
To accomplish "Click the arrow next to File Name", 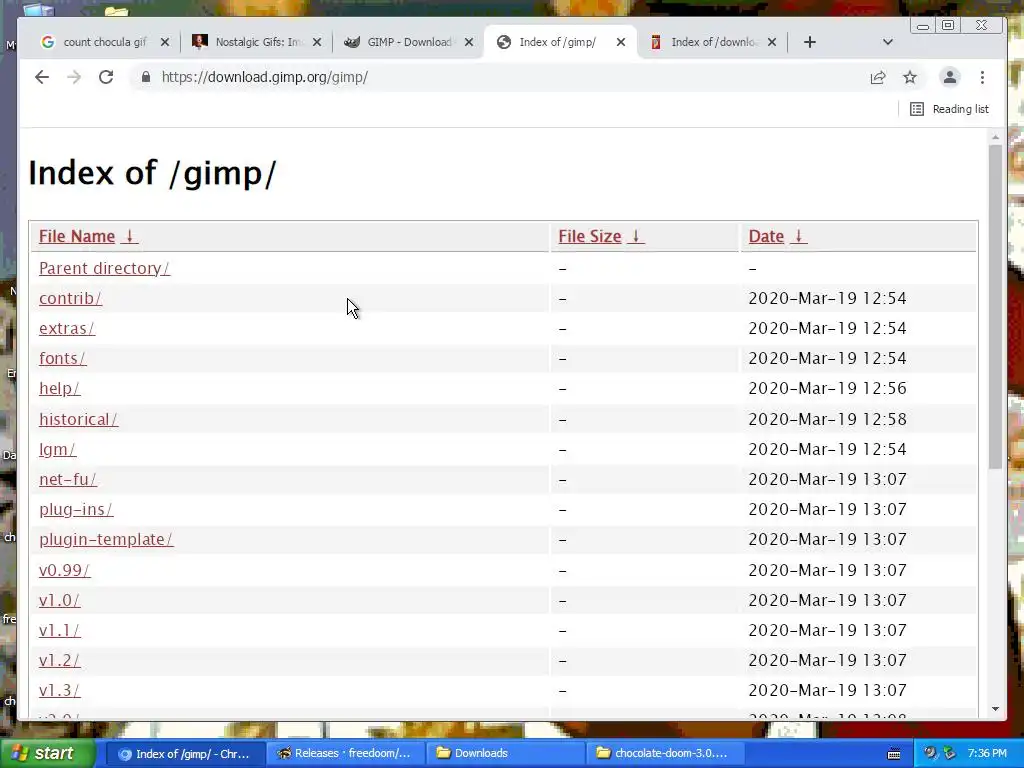I will [129, 236].
